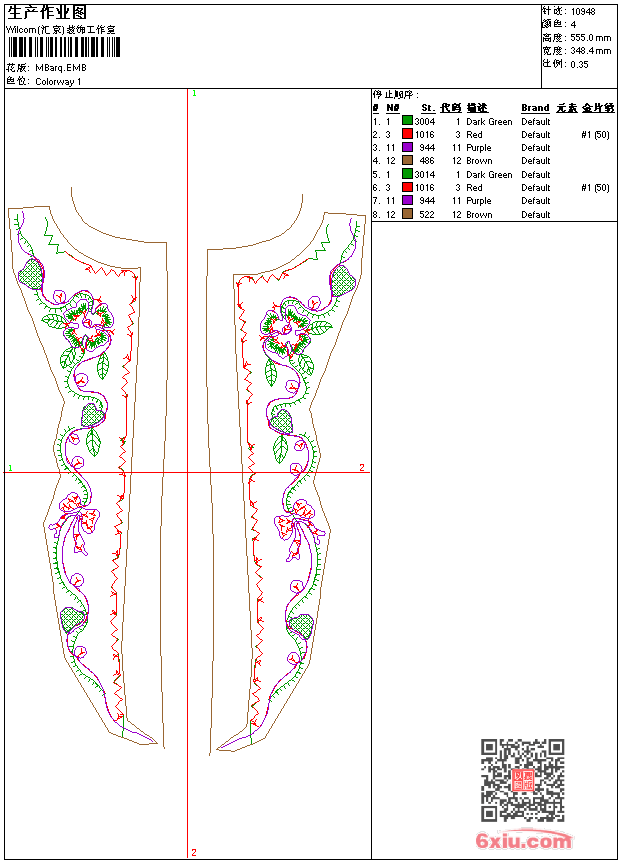
Task: Pick the Purple swatch in stop 3
Action: (x=407, y=147)
